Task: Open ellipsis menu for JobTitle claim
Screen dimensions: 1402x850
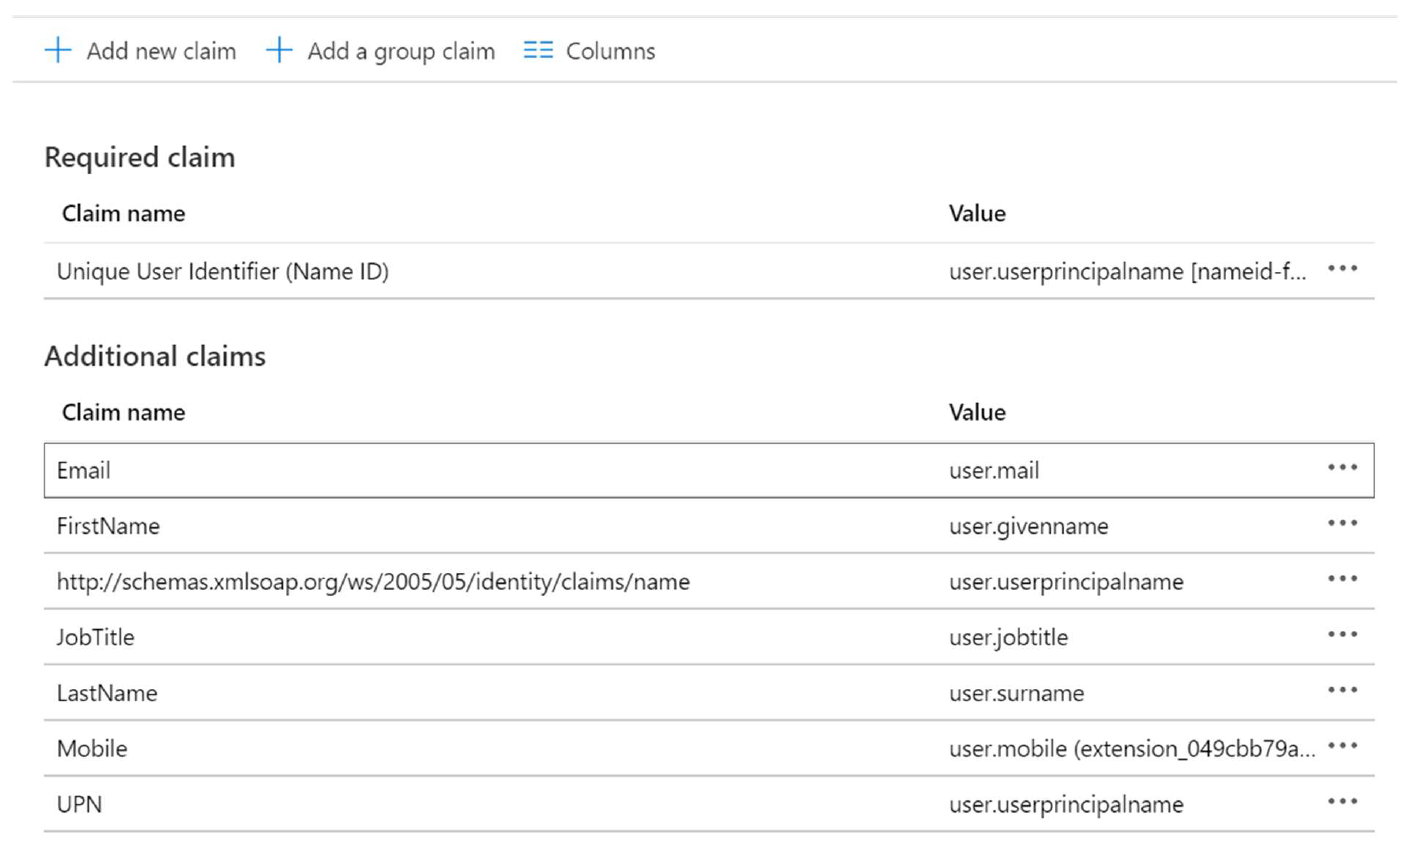Action: tap(1342, 635)
